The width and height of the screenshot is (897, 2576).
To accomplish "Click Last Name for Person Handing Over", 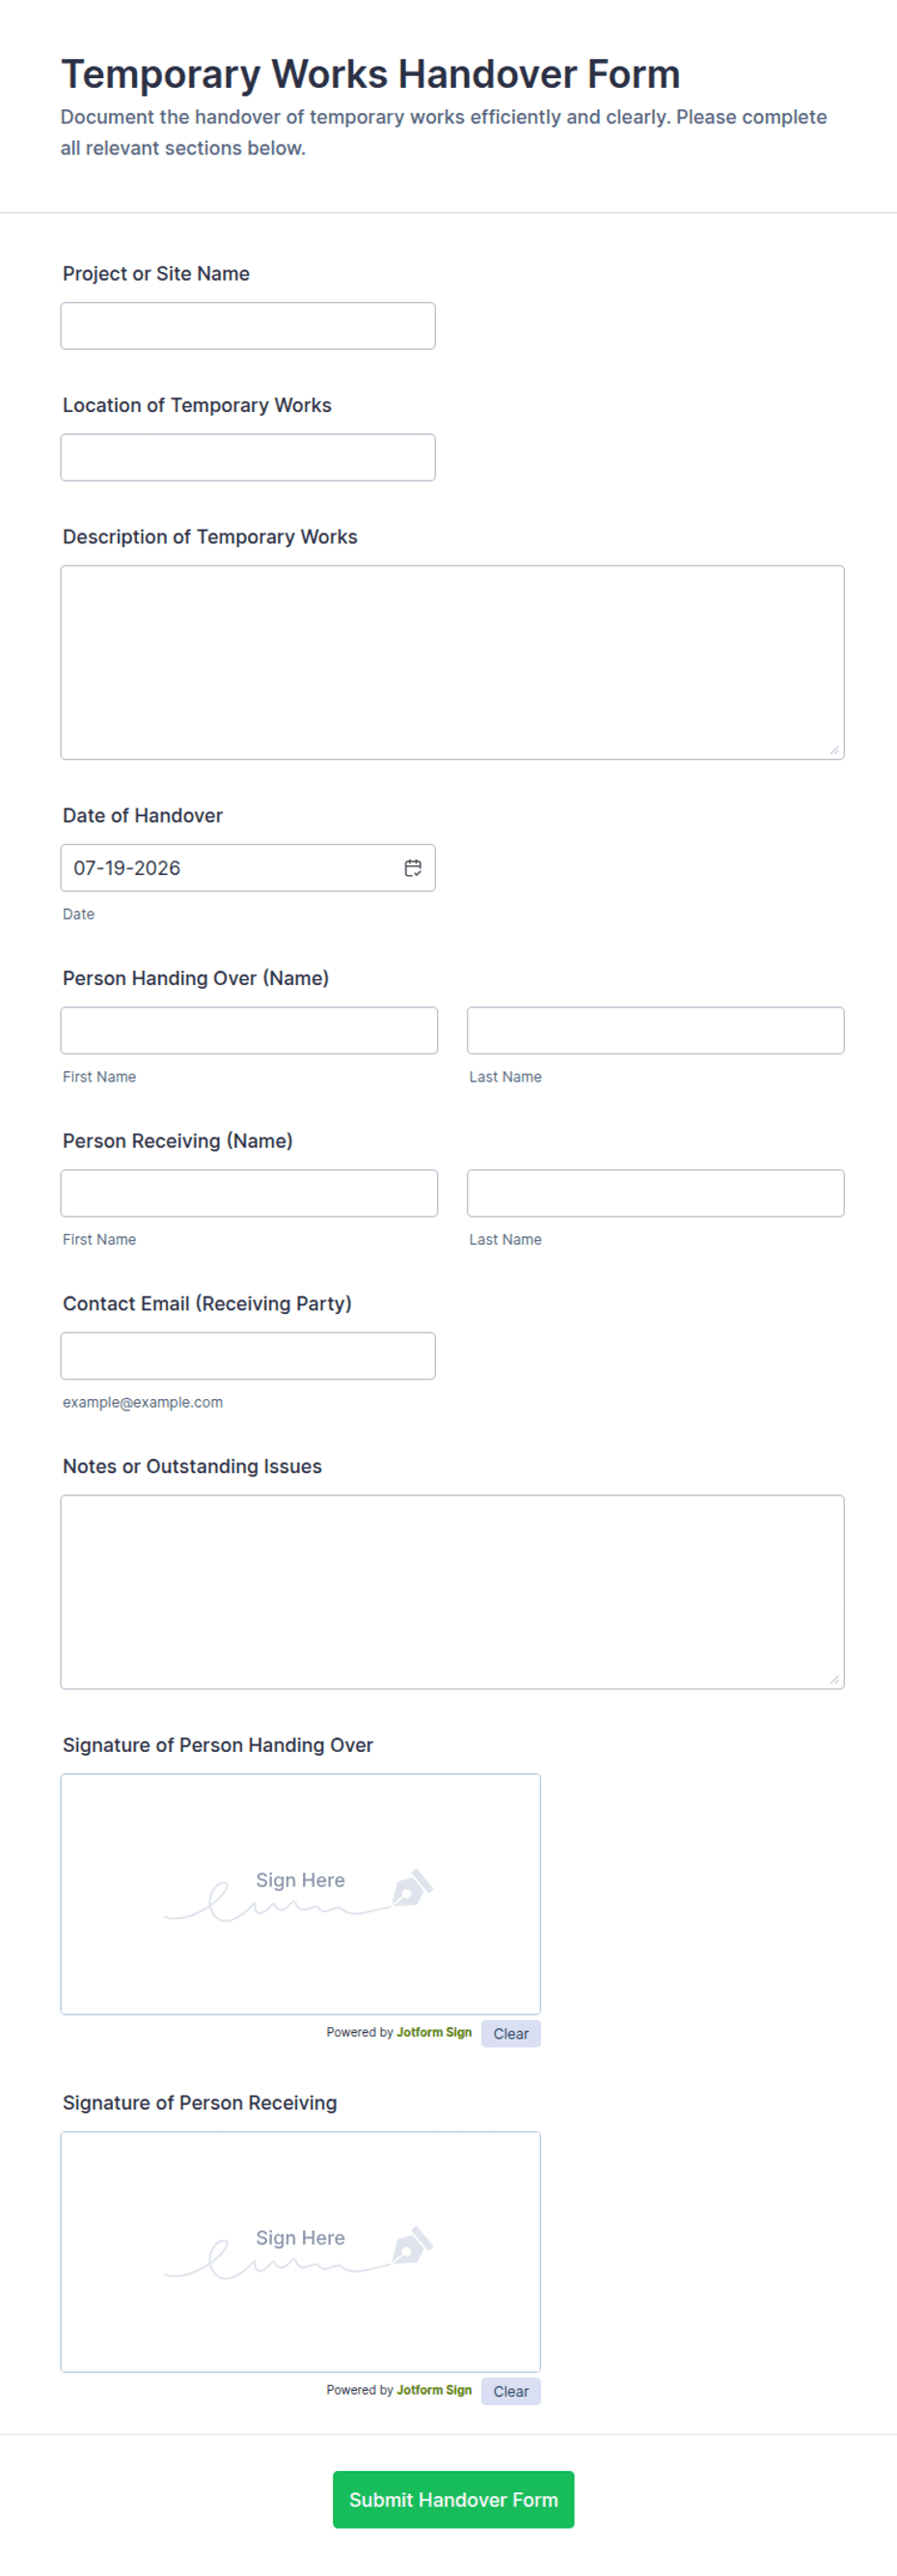I will pyautogui.click(x=655, y=1030).
